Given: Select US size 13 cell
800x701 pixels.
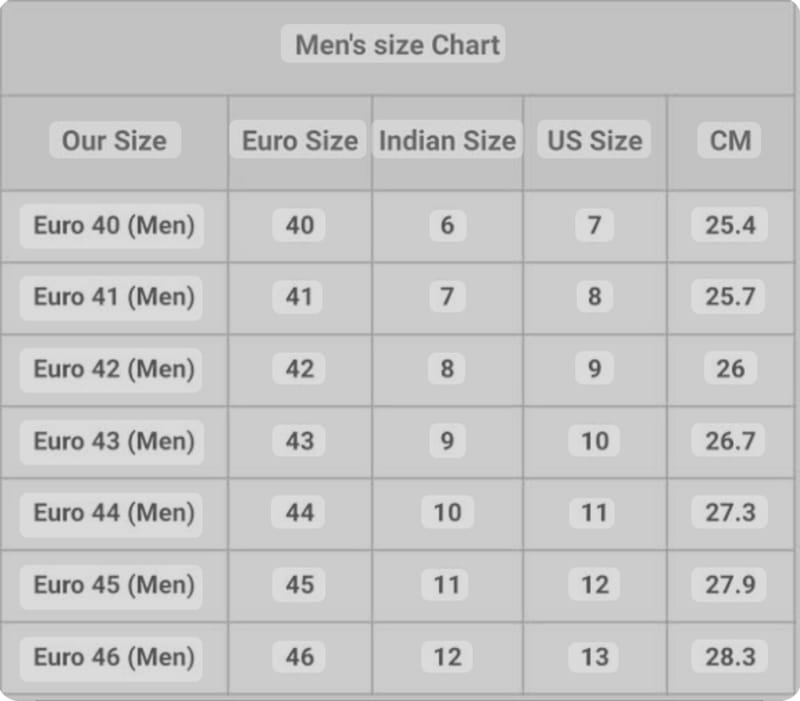Looking at the screenshot, I should 594,657.
